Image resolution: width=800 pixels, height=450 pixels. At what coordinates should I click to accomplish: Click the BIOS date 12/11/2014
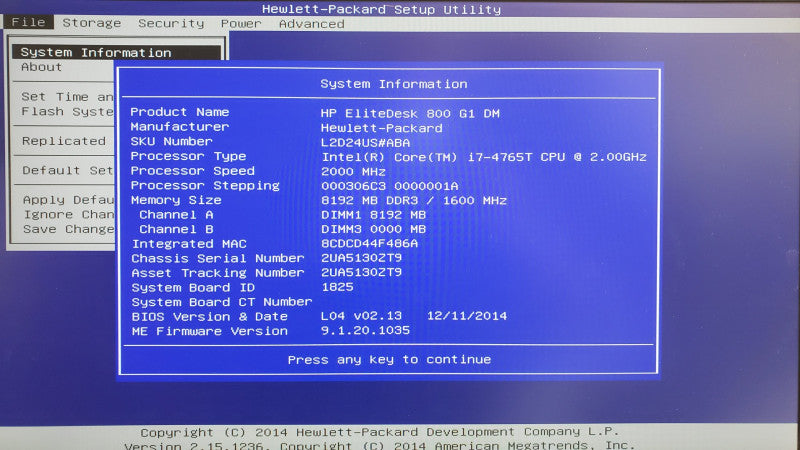pyautogui.click(x=467, y=316)
